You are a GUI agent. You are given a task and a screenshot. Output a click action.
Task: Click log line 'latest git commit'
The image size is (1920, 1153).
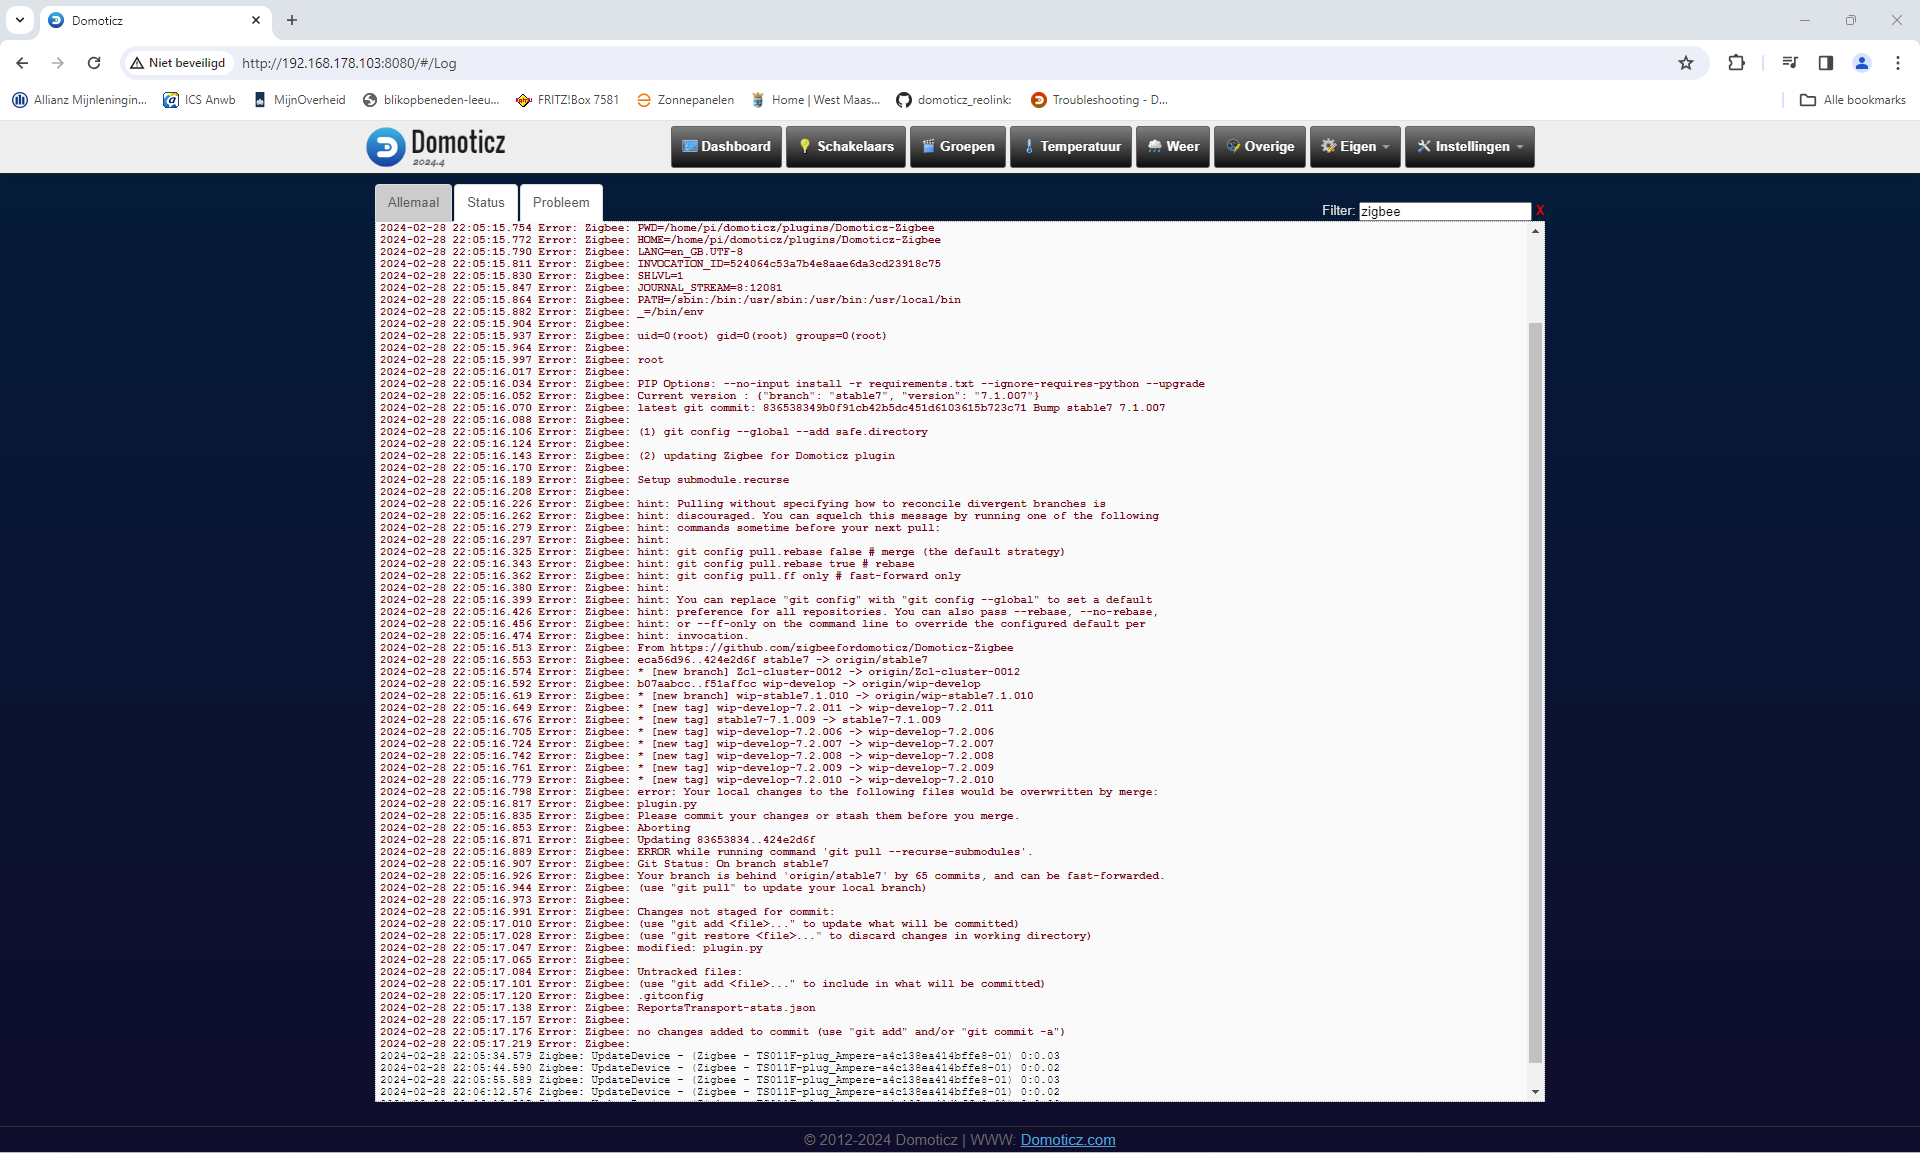pos(772,408)
